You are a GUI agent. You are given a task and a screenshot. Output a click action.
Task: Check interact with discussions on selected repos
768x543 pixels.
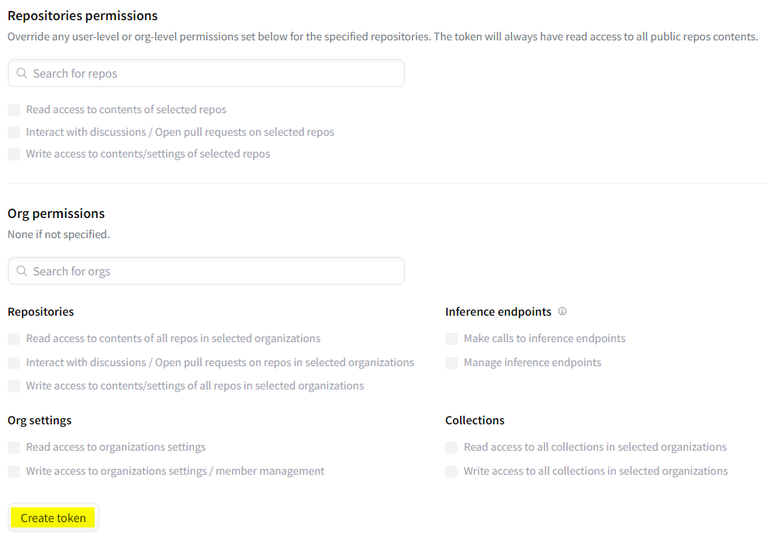(x=14, y=132)
